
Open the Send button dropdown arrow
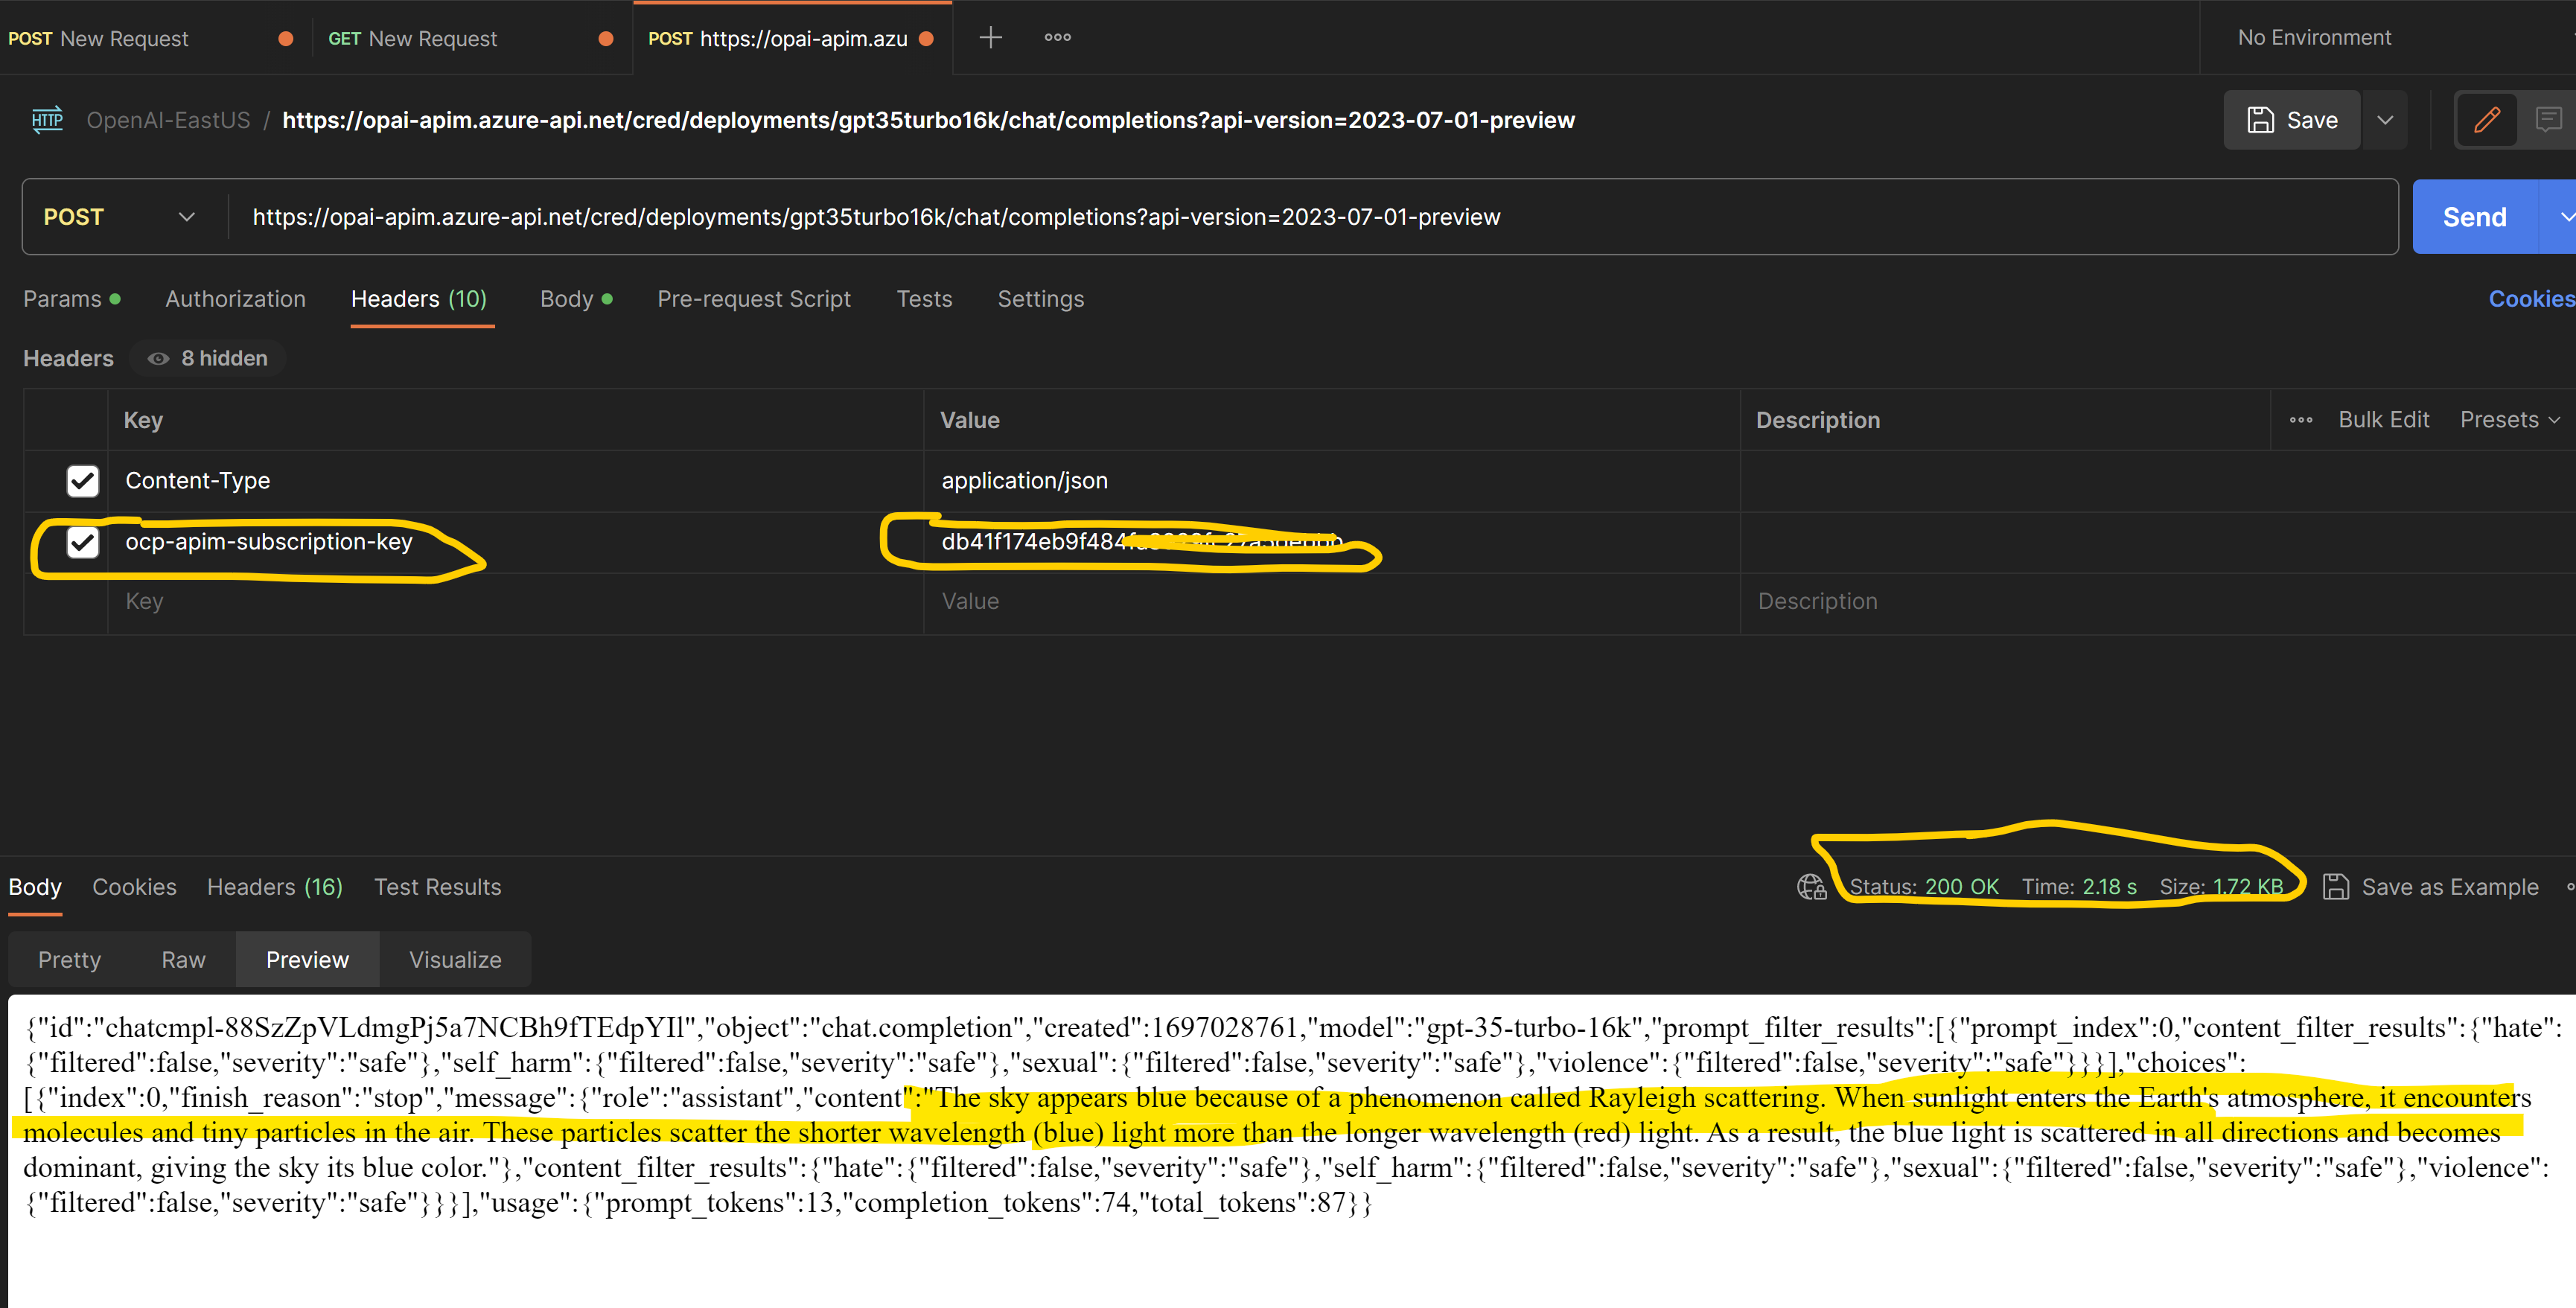2565,216
